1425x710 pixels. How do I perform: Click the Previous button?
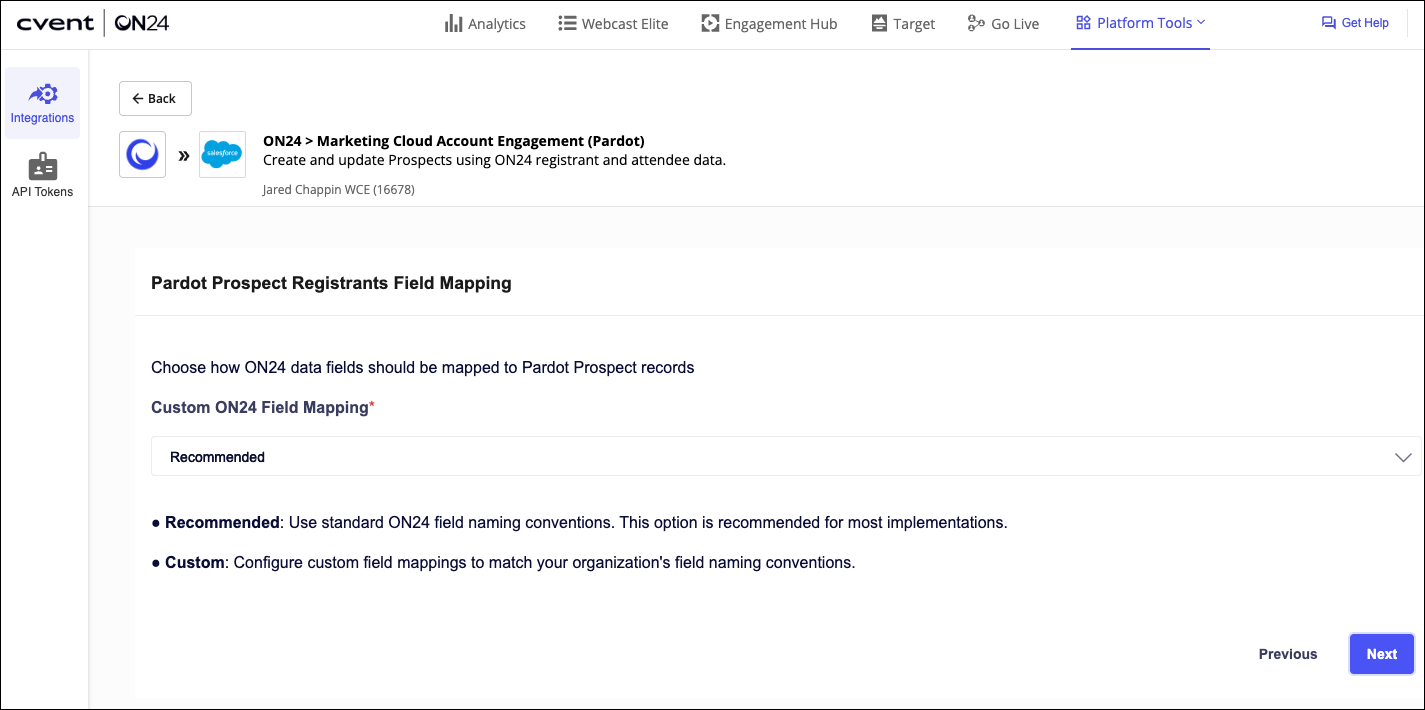coord(1288,654)
